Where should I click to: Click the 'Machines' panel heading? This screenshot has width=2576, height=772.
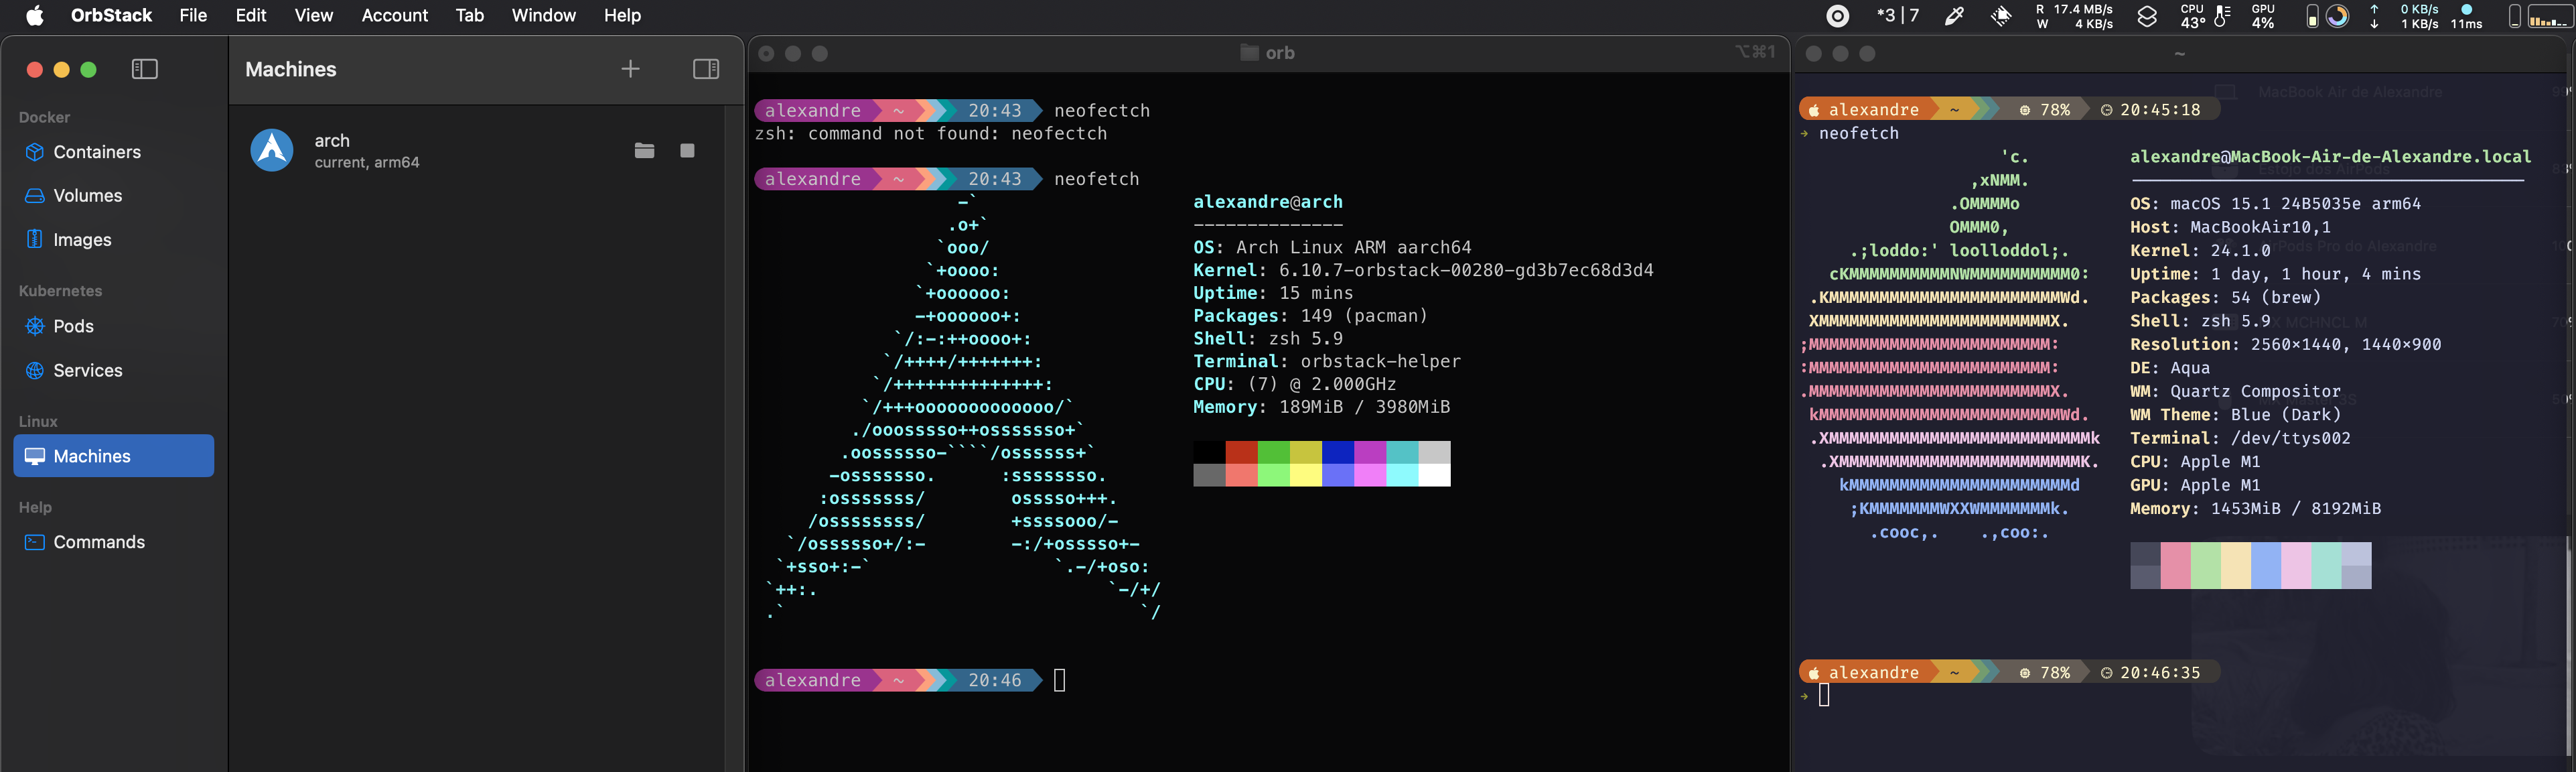point(291,69)
